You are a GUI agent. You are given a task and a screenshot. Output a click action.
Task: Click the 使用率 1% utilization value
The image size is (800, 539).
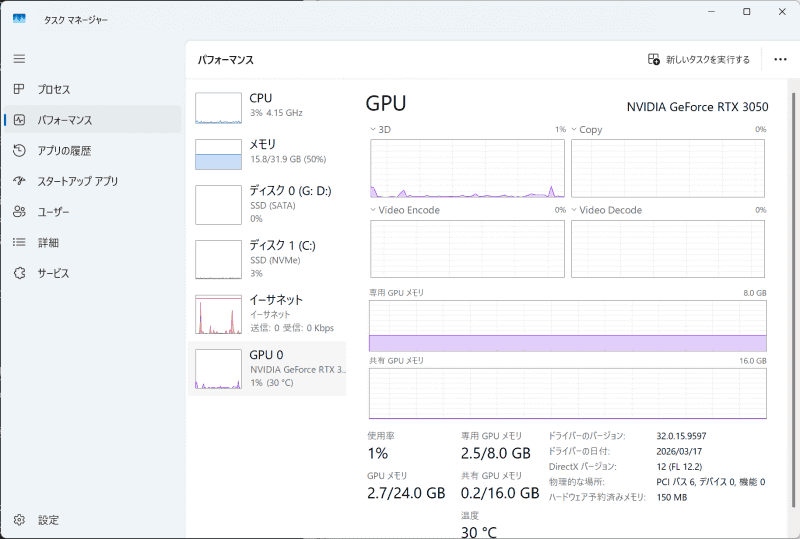click(378, 453)
